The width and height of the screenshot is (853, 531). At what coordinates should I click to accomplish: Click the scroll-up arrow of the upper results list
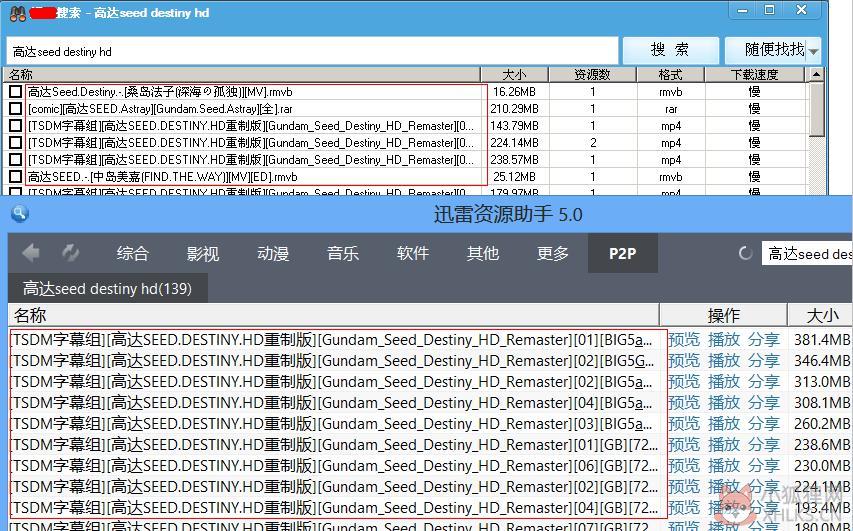point(817,75)
